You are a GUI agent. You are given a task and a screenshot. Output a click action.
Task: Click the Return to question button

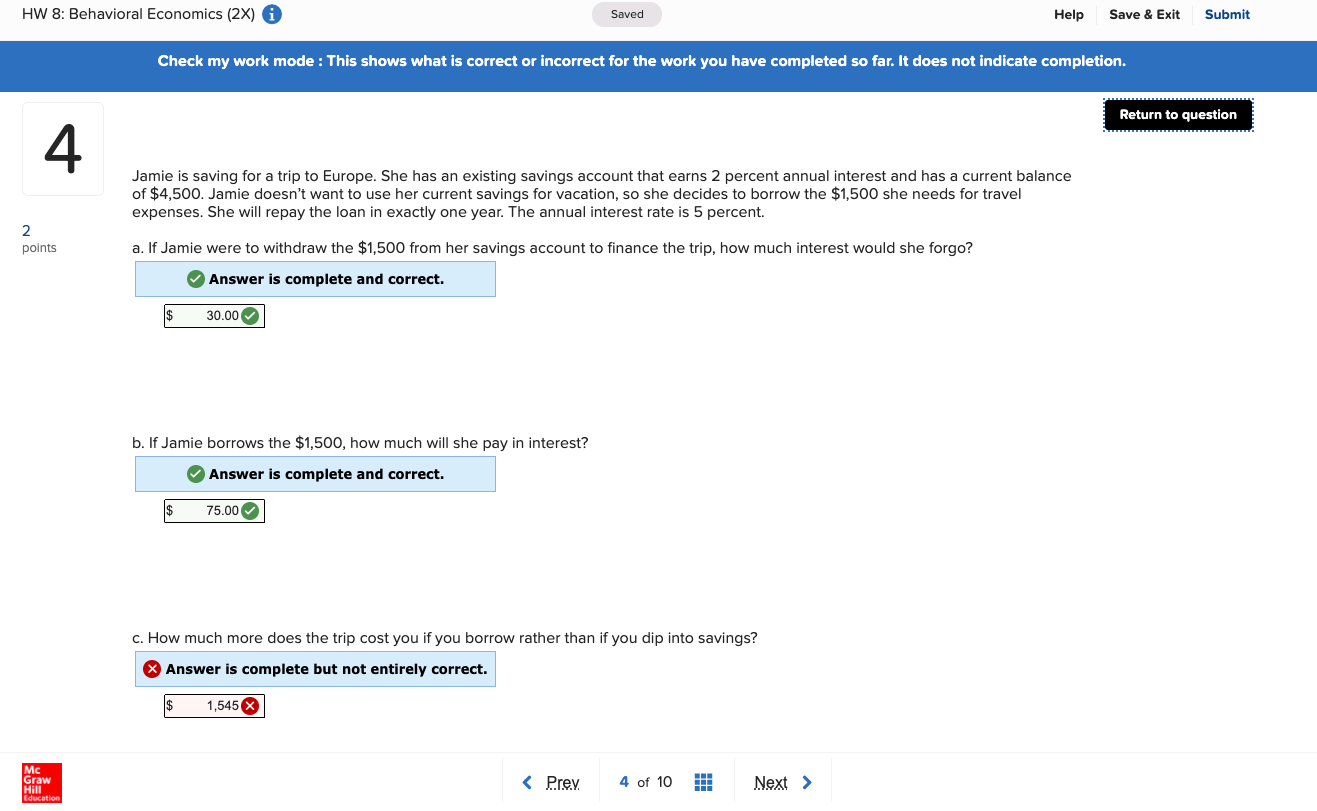(x=1178, y=114)
